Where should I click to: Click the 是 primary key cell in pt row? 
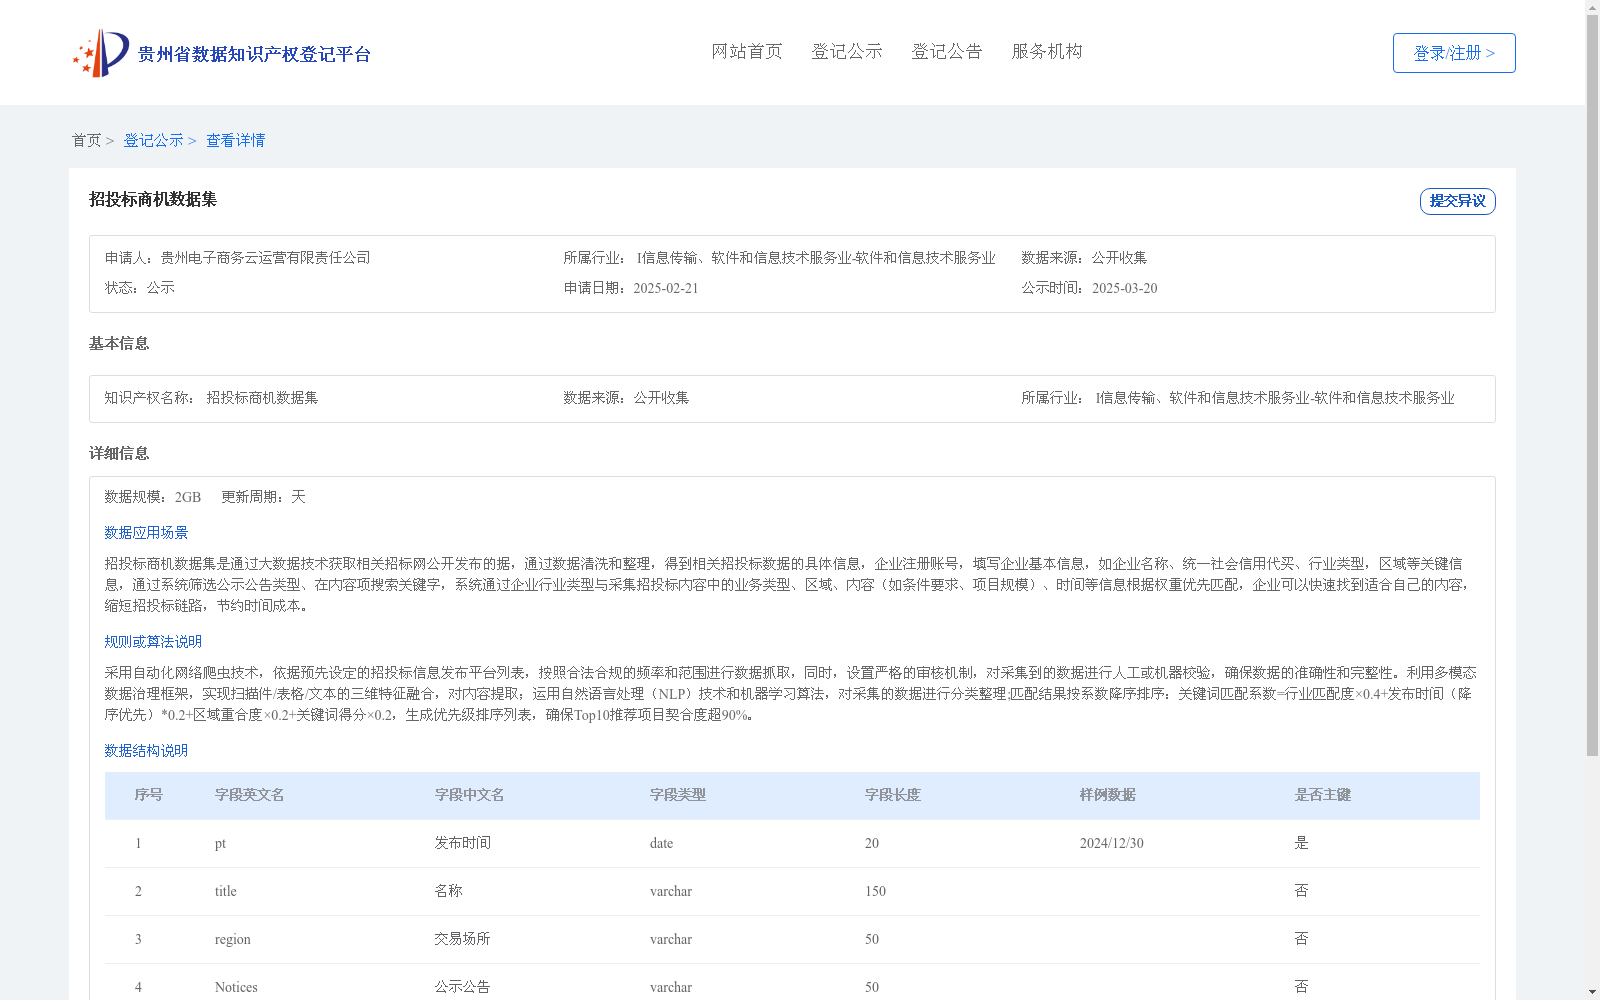tap(1302, 843)
